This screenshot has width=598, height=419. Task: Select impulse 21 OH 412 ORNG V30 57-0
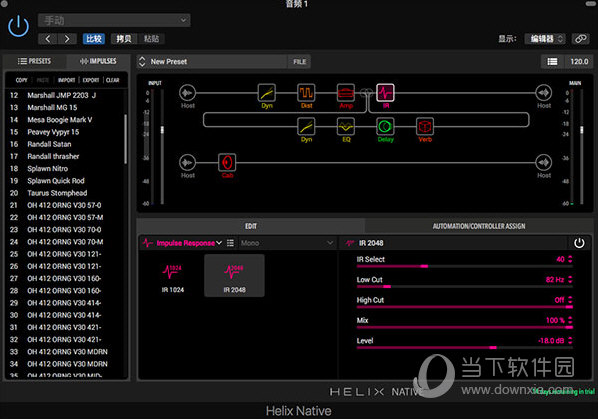pos(65,205)
